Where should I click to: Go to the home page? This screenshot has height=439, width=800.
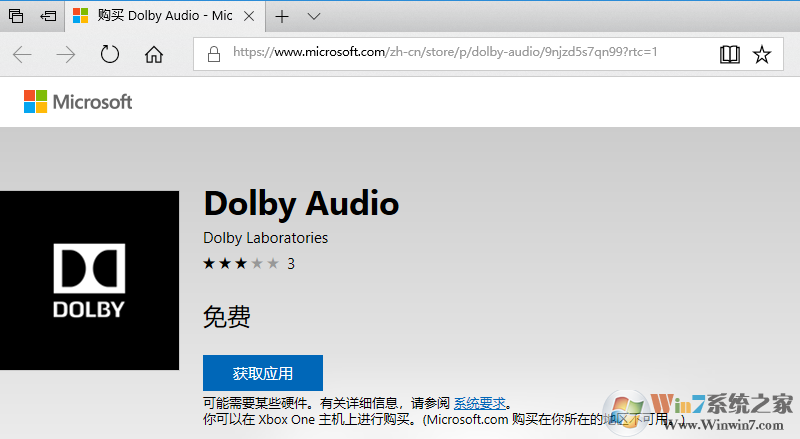(x=154, y=54)
